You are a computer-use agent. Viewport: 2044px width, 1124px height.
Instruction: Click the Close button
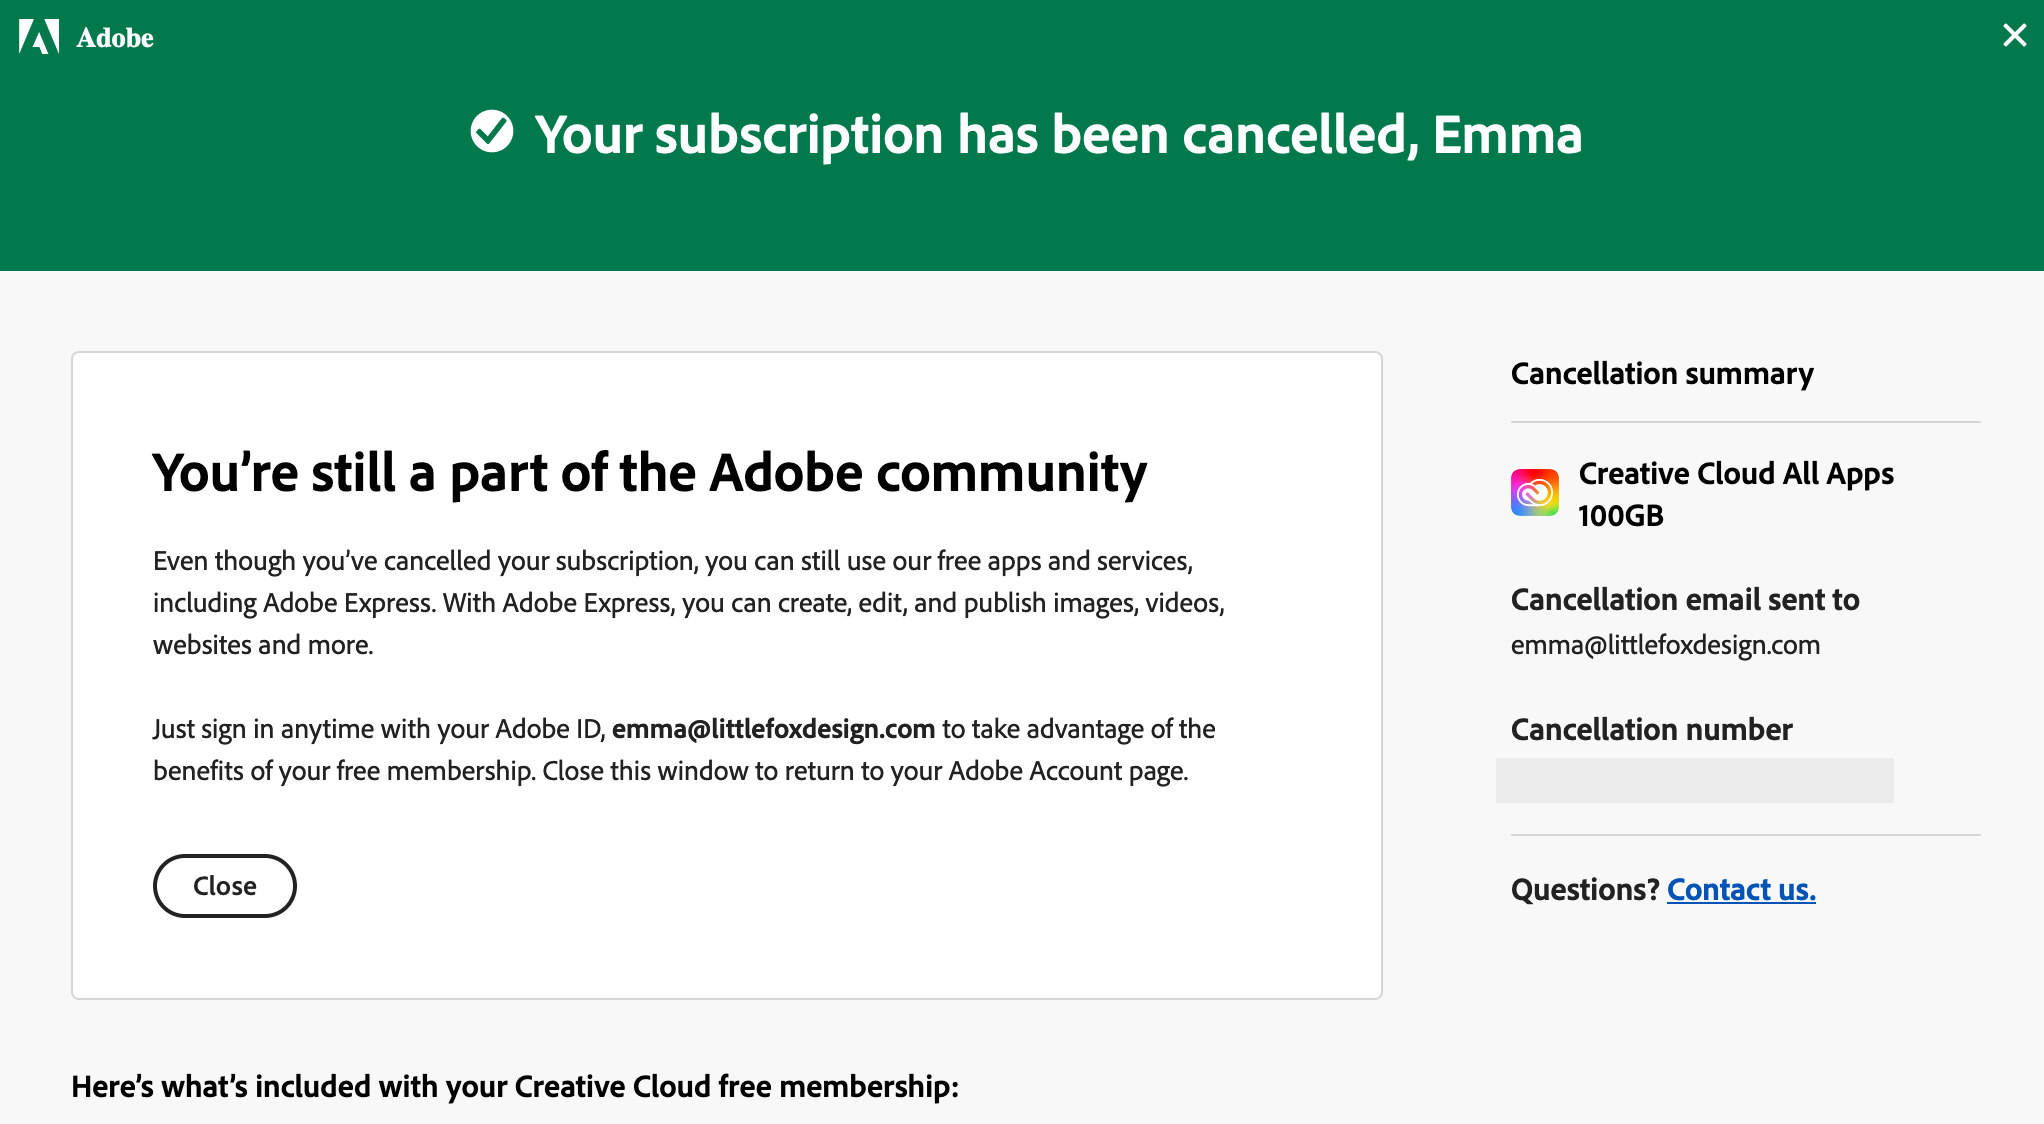(x=224, y=886)
